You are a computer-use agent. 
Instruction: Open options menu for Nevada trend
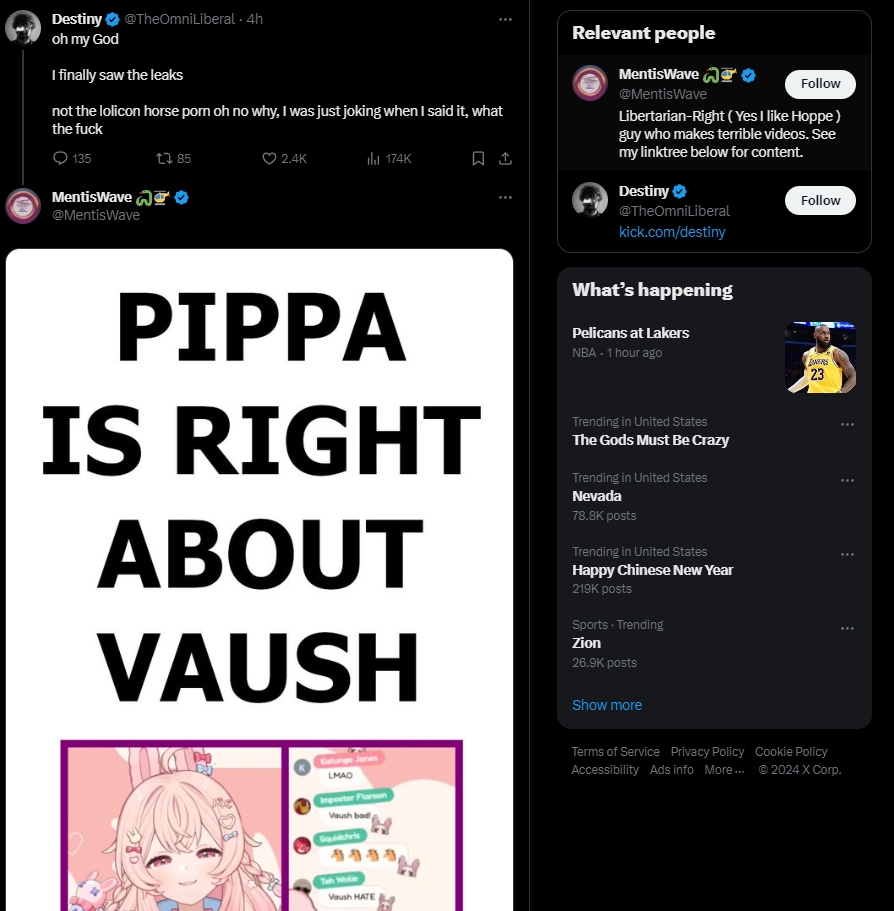[847, 480]
